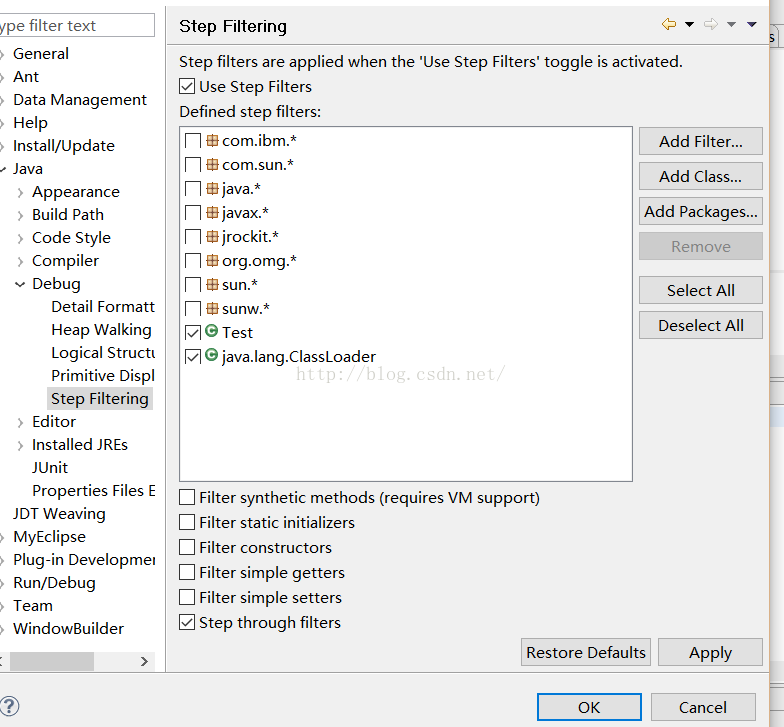The width and height of the screenshot is (784, 727).
Task: Click the Add Filter... button
Action: 700,142
